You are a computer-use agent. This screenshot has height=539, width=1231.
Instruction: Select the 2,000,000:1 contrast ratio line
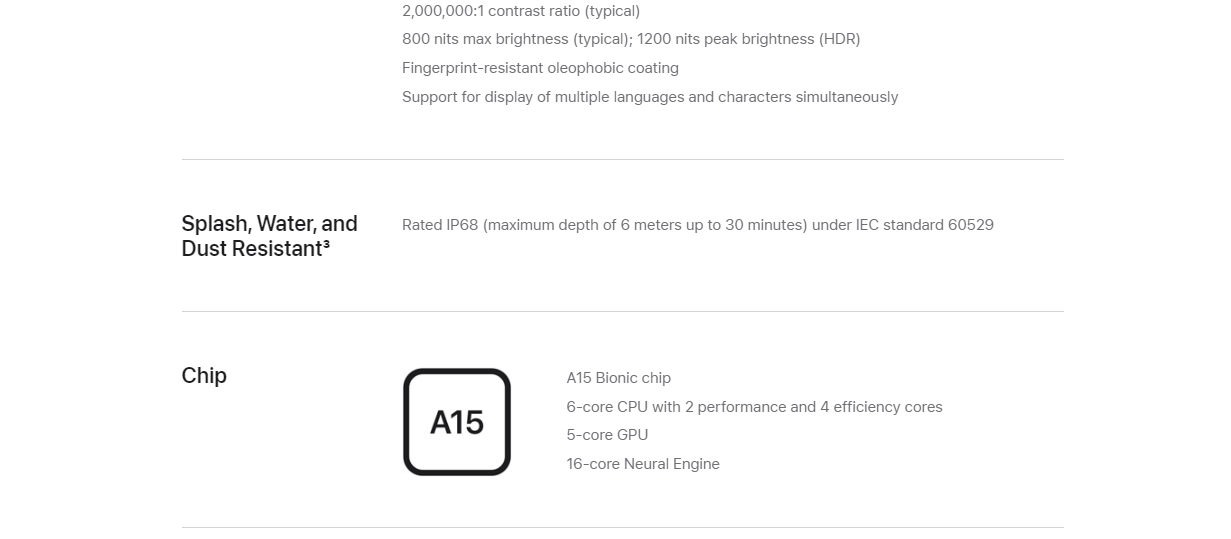(521, 11)
